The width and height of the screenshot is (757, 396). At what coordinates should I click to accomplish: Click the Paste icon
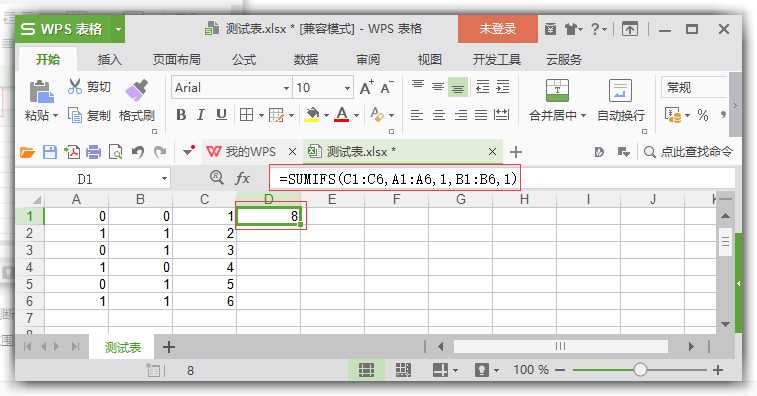(x=42, y=91)
